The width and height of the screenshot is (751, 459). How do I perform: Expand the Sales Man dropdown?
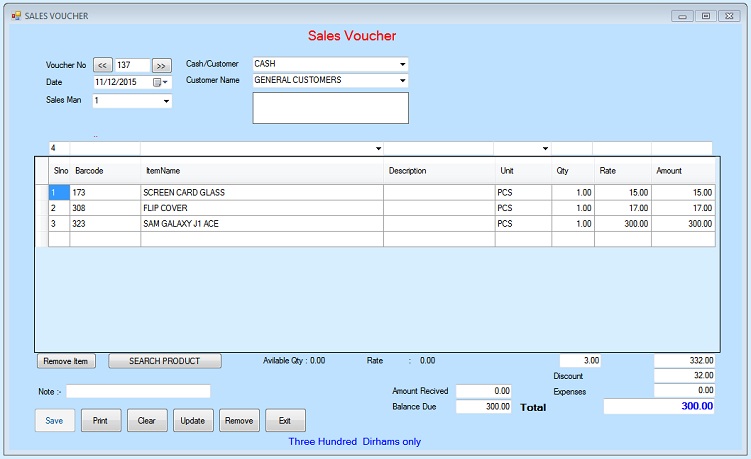165,101
